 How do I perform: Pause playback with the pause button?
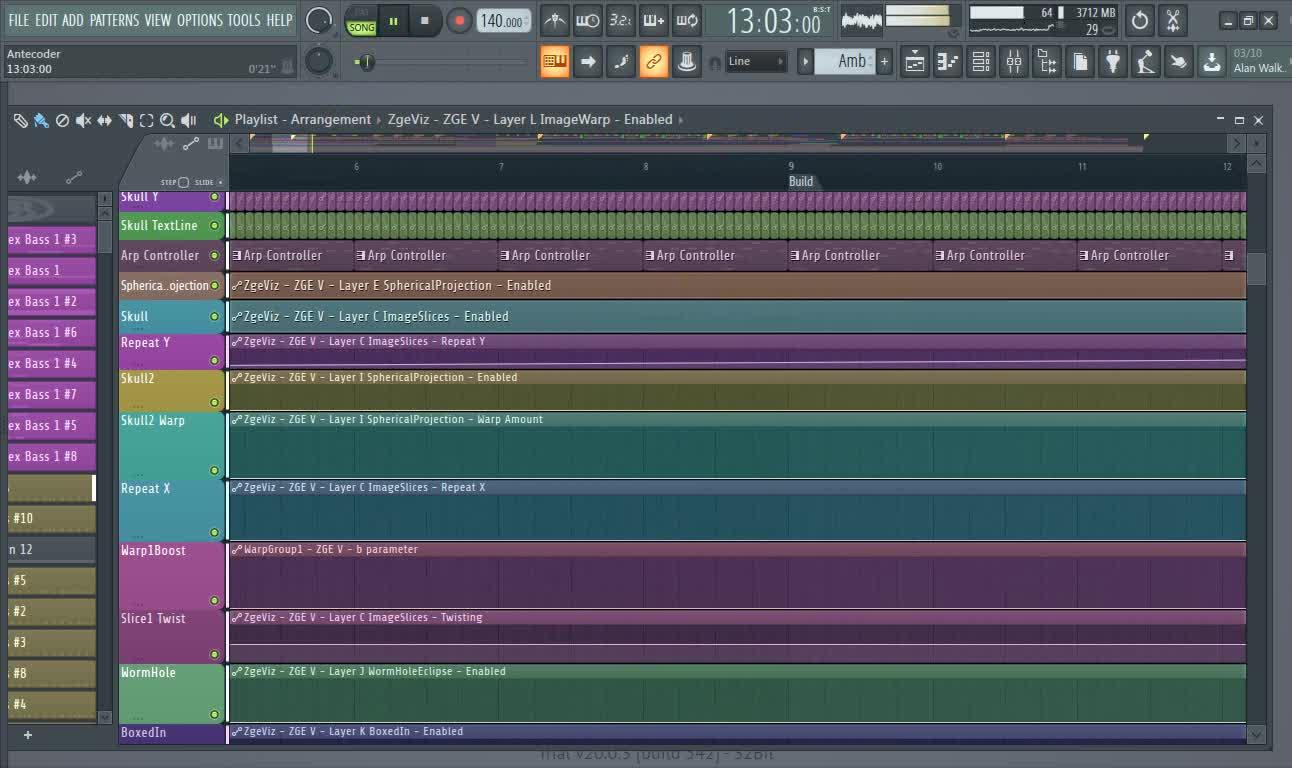[394, 21]
